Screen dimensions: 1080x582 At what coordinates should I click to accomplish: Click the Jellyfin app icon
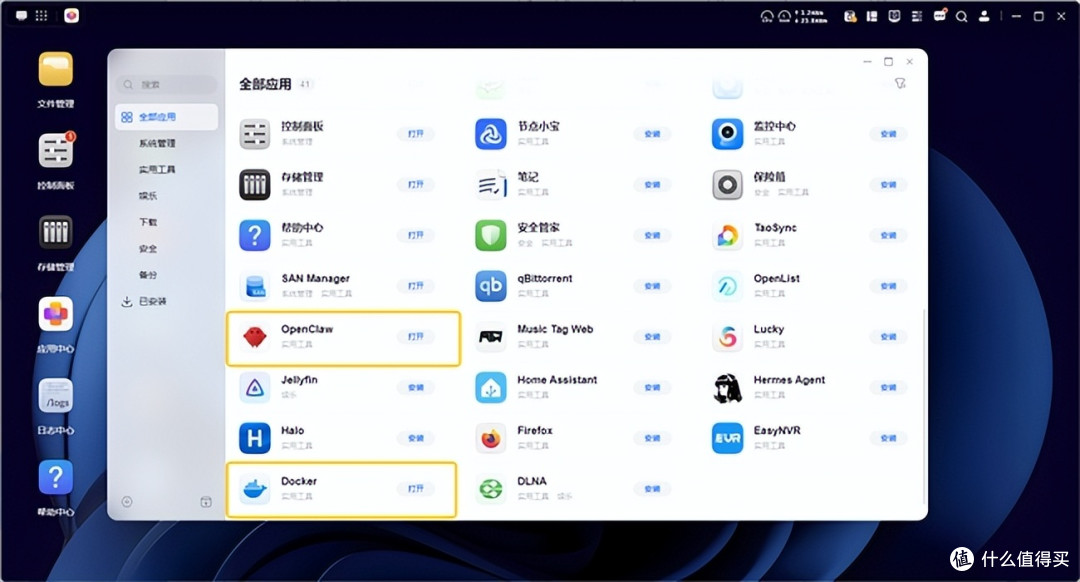click(255, 388)
